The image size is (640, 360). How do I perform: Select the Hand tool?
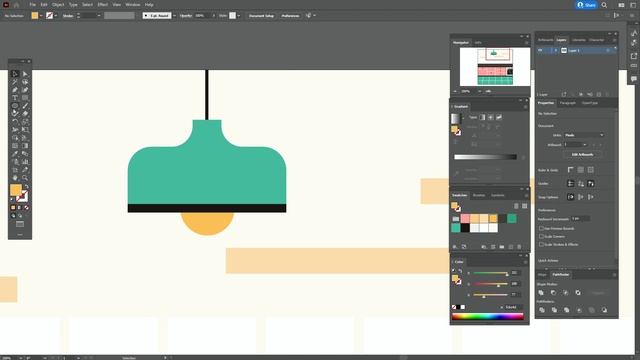pos(15,178)
